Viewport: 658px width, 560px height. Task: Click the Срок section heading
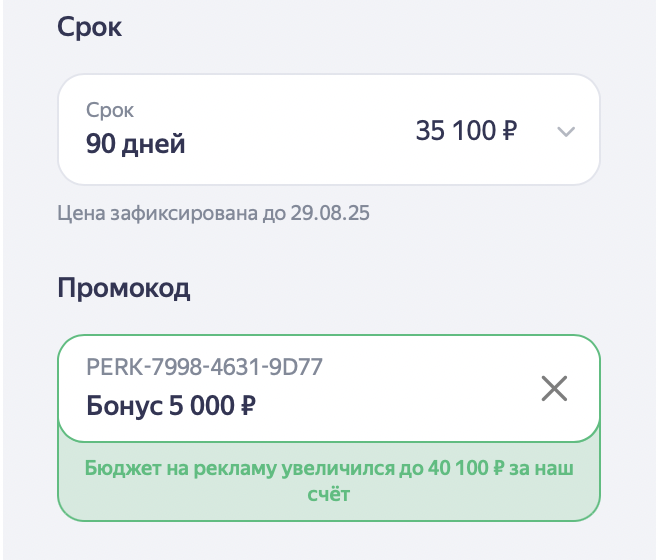(89, 27)
